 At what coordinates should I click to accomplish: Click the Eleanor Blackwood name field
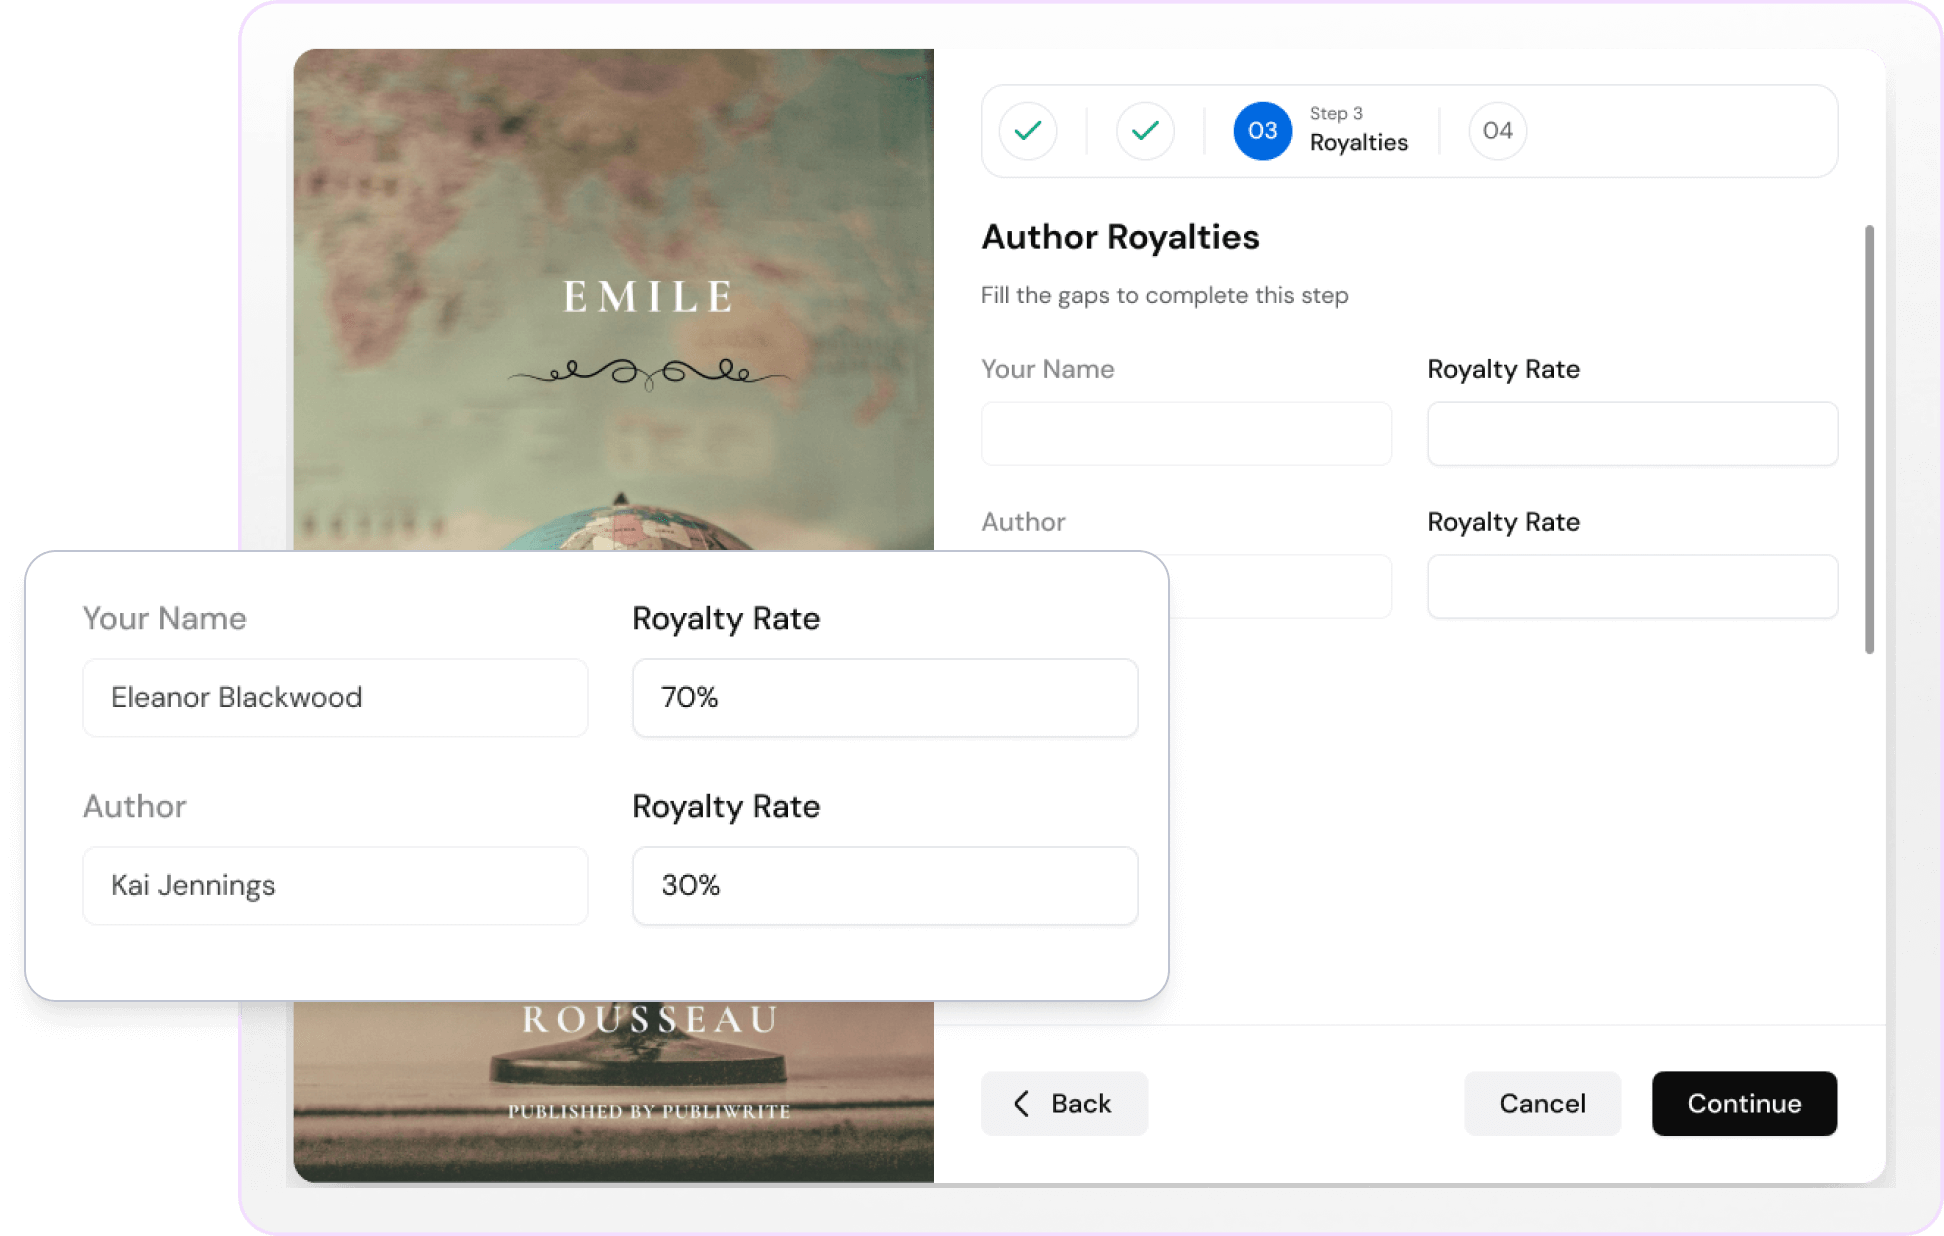335,698
